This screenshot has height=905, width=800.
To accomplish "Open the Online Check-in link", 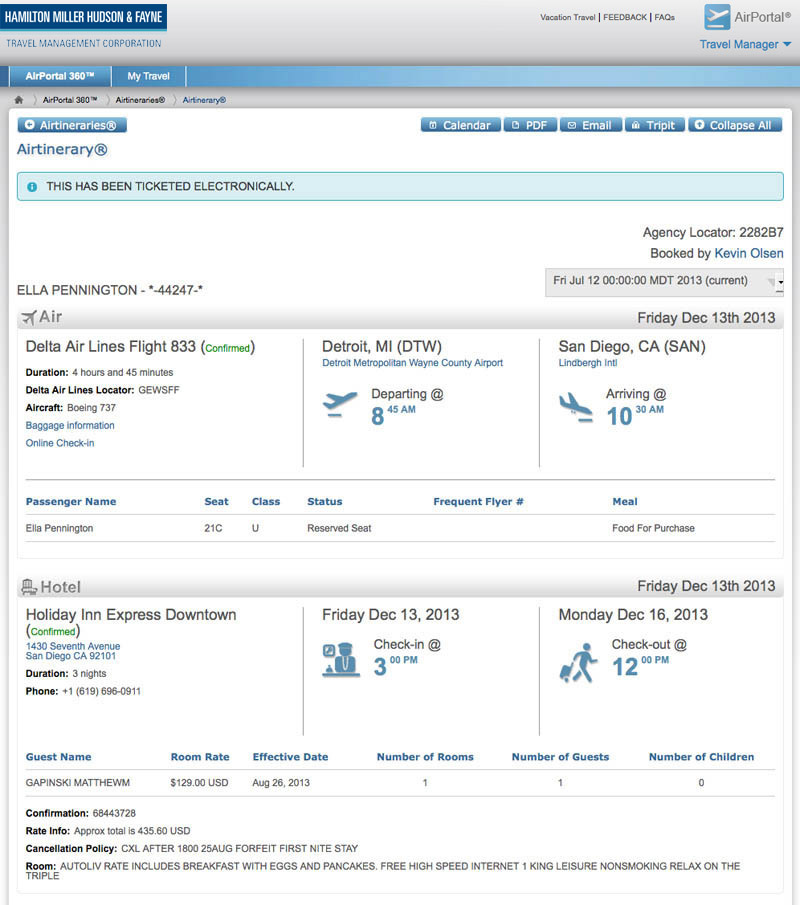I will 60,443.
